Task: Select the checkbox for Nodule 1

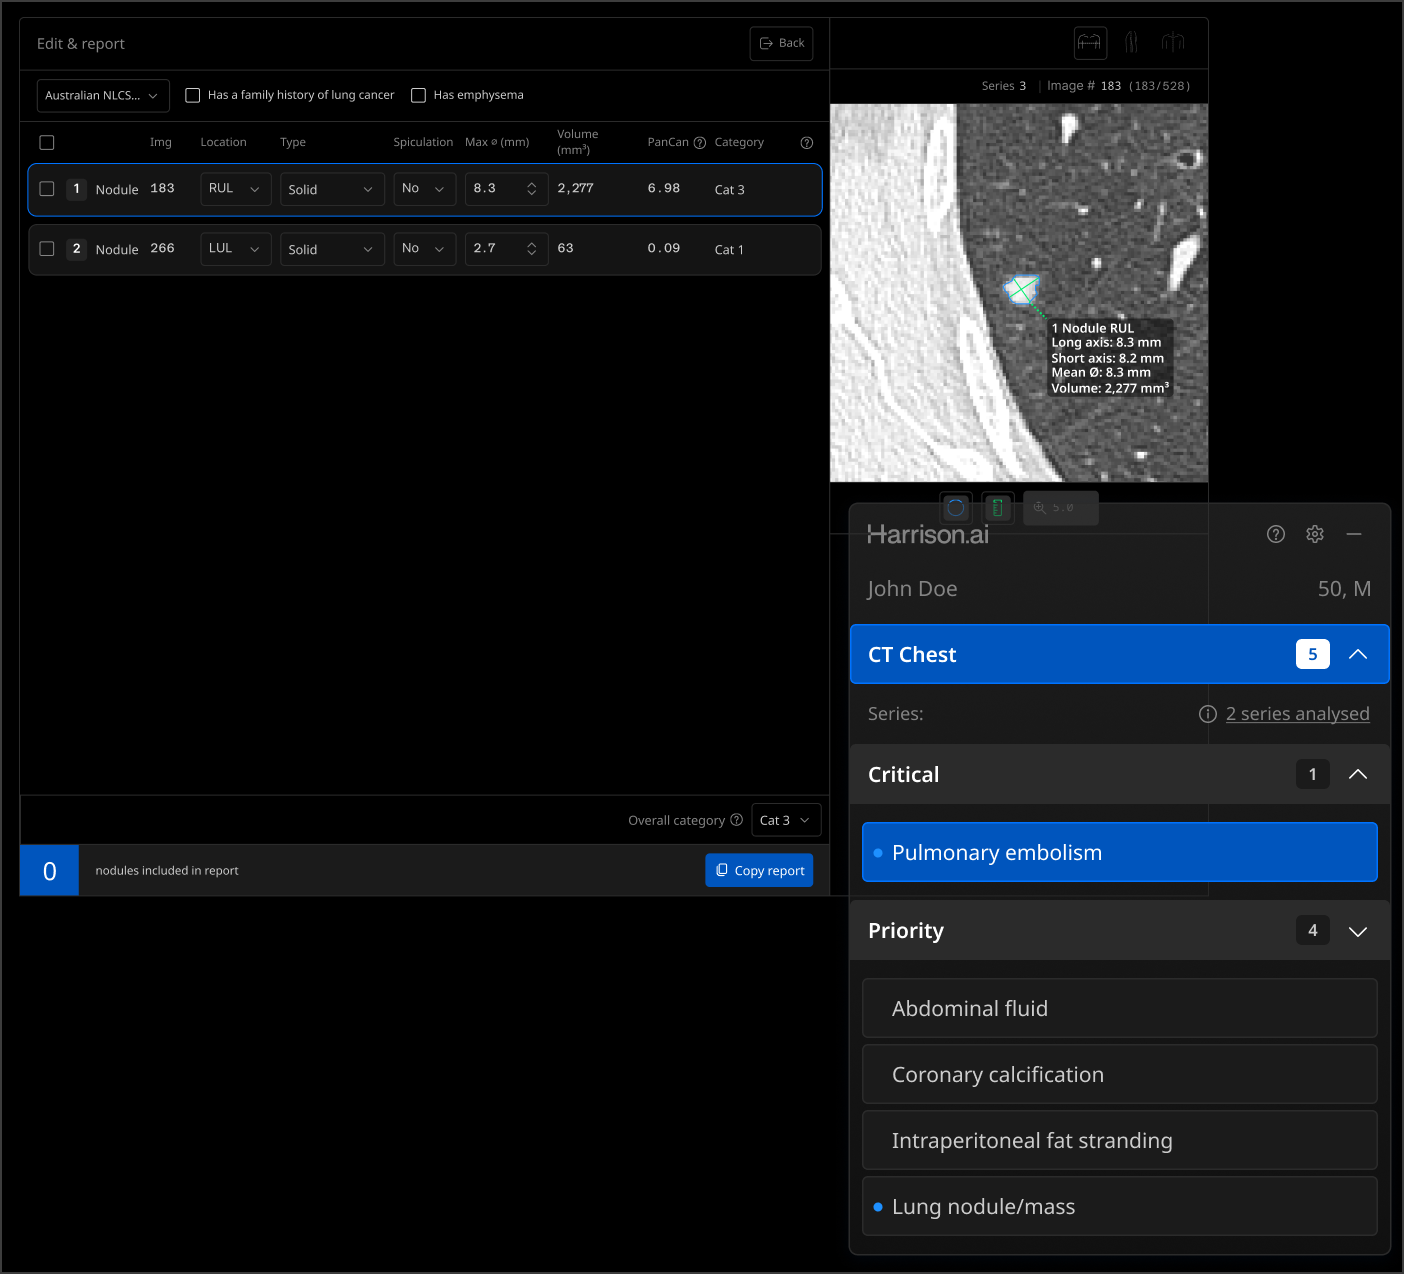Action: [x=46, y=189]
